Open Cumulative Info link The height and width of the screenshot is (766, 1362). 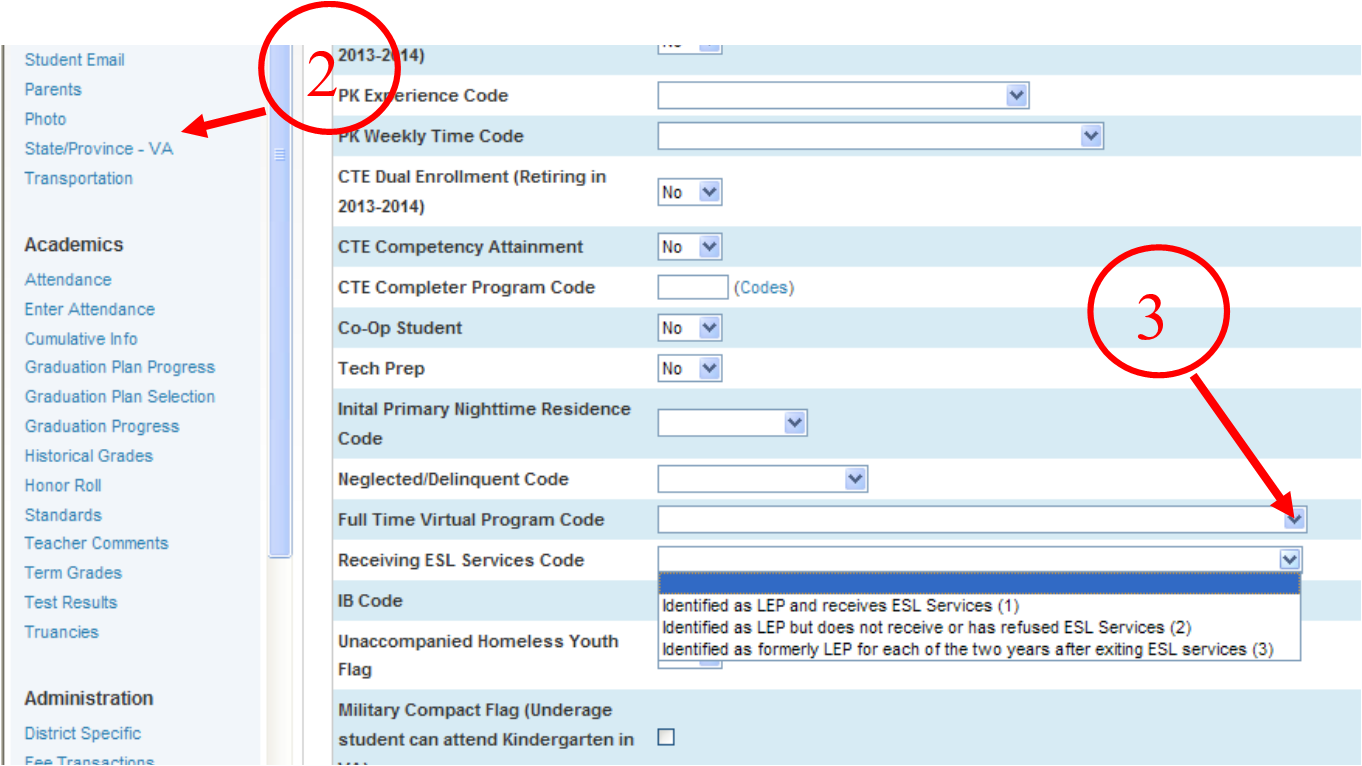81,339
